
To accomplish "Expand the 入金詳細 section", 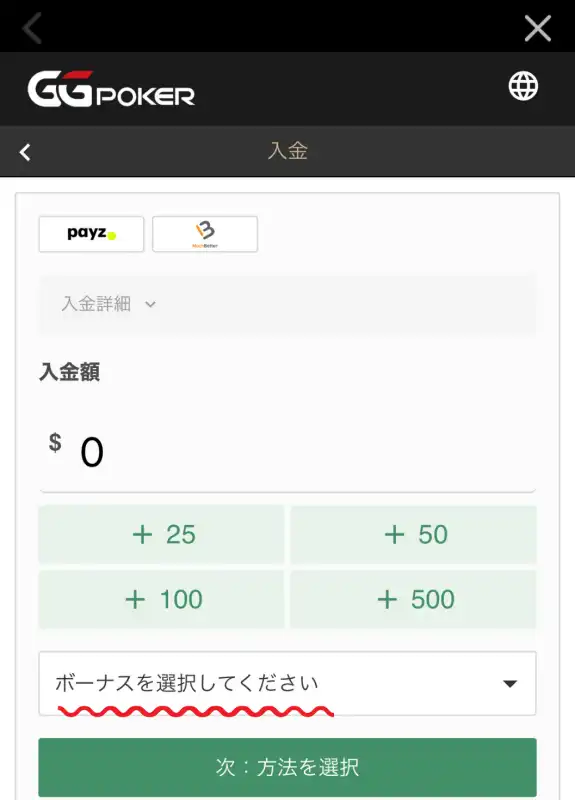I will click(287, 304).
